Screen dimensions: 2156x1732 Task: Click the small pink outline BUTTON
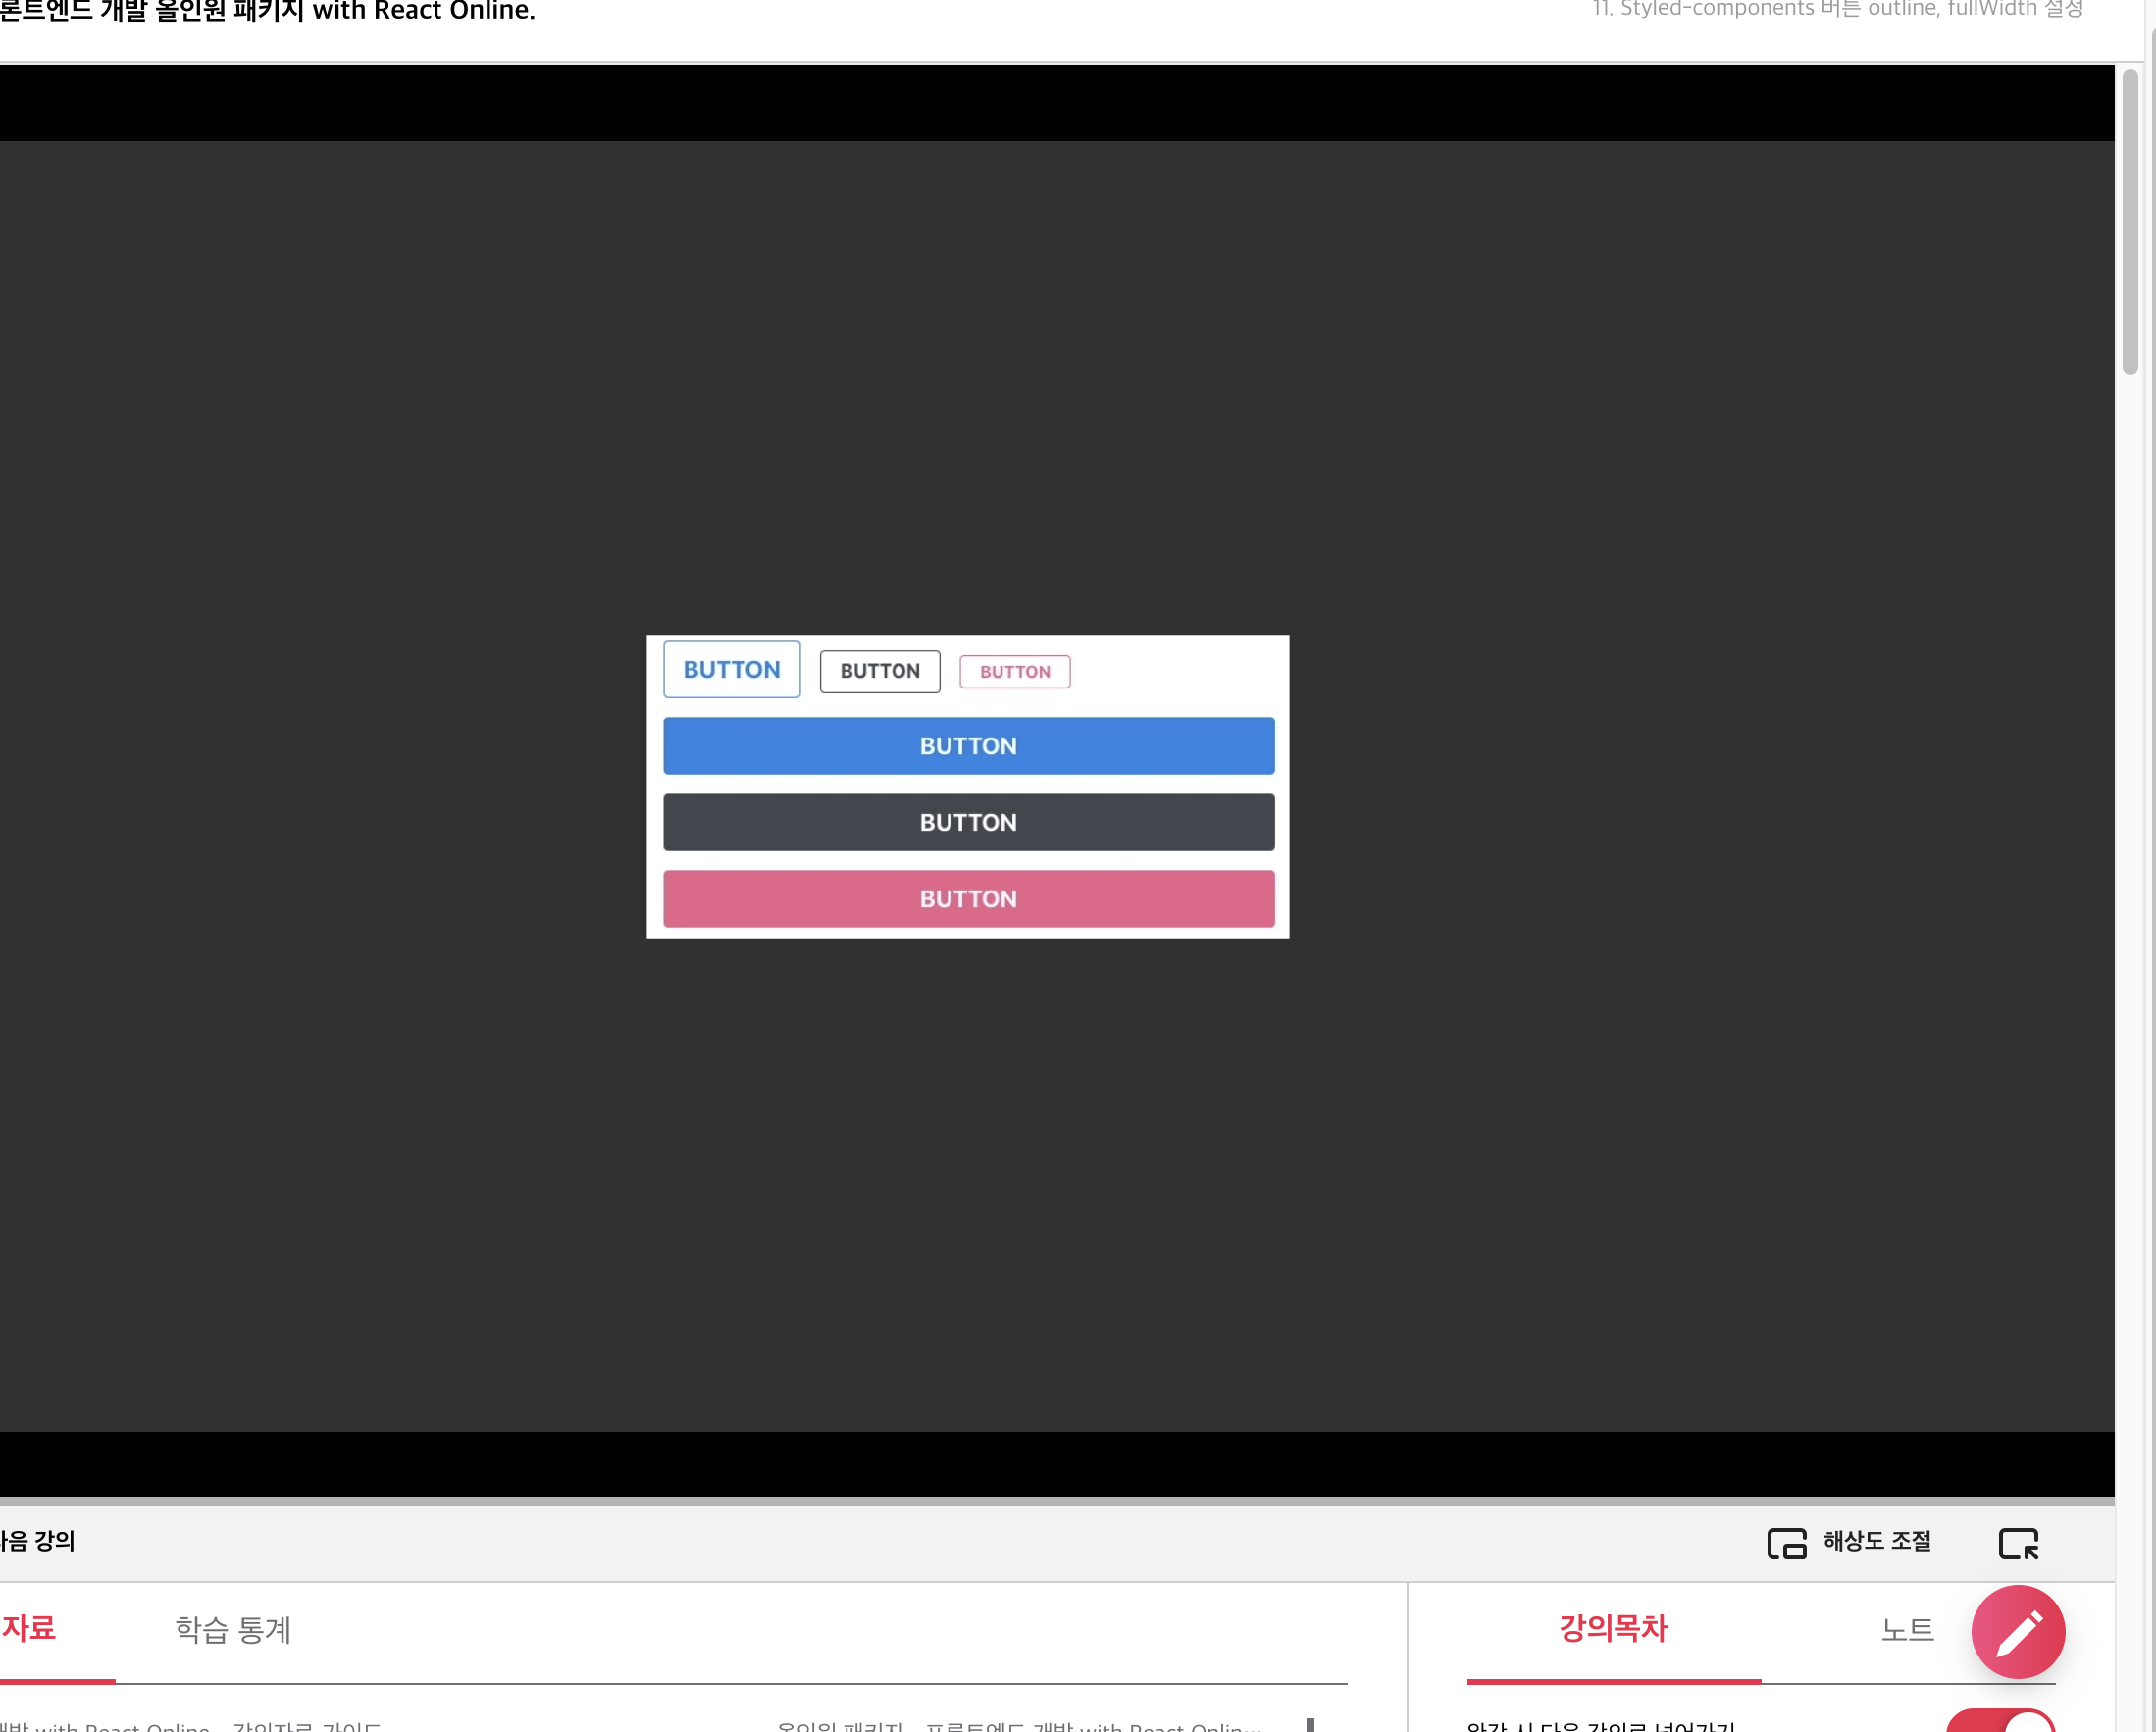1014,672
